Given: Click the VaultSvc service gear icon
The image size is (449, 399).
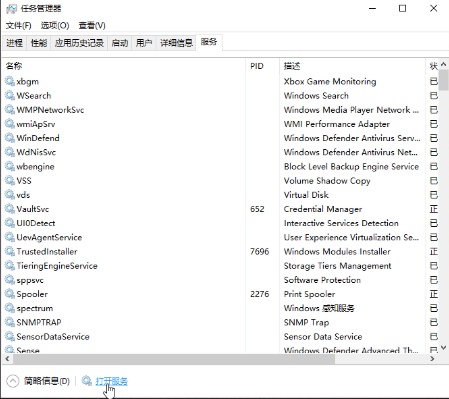Looking at the screenshot, I should click(x=10, y=209).
